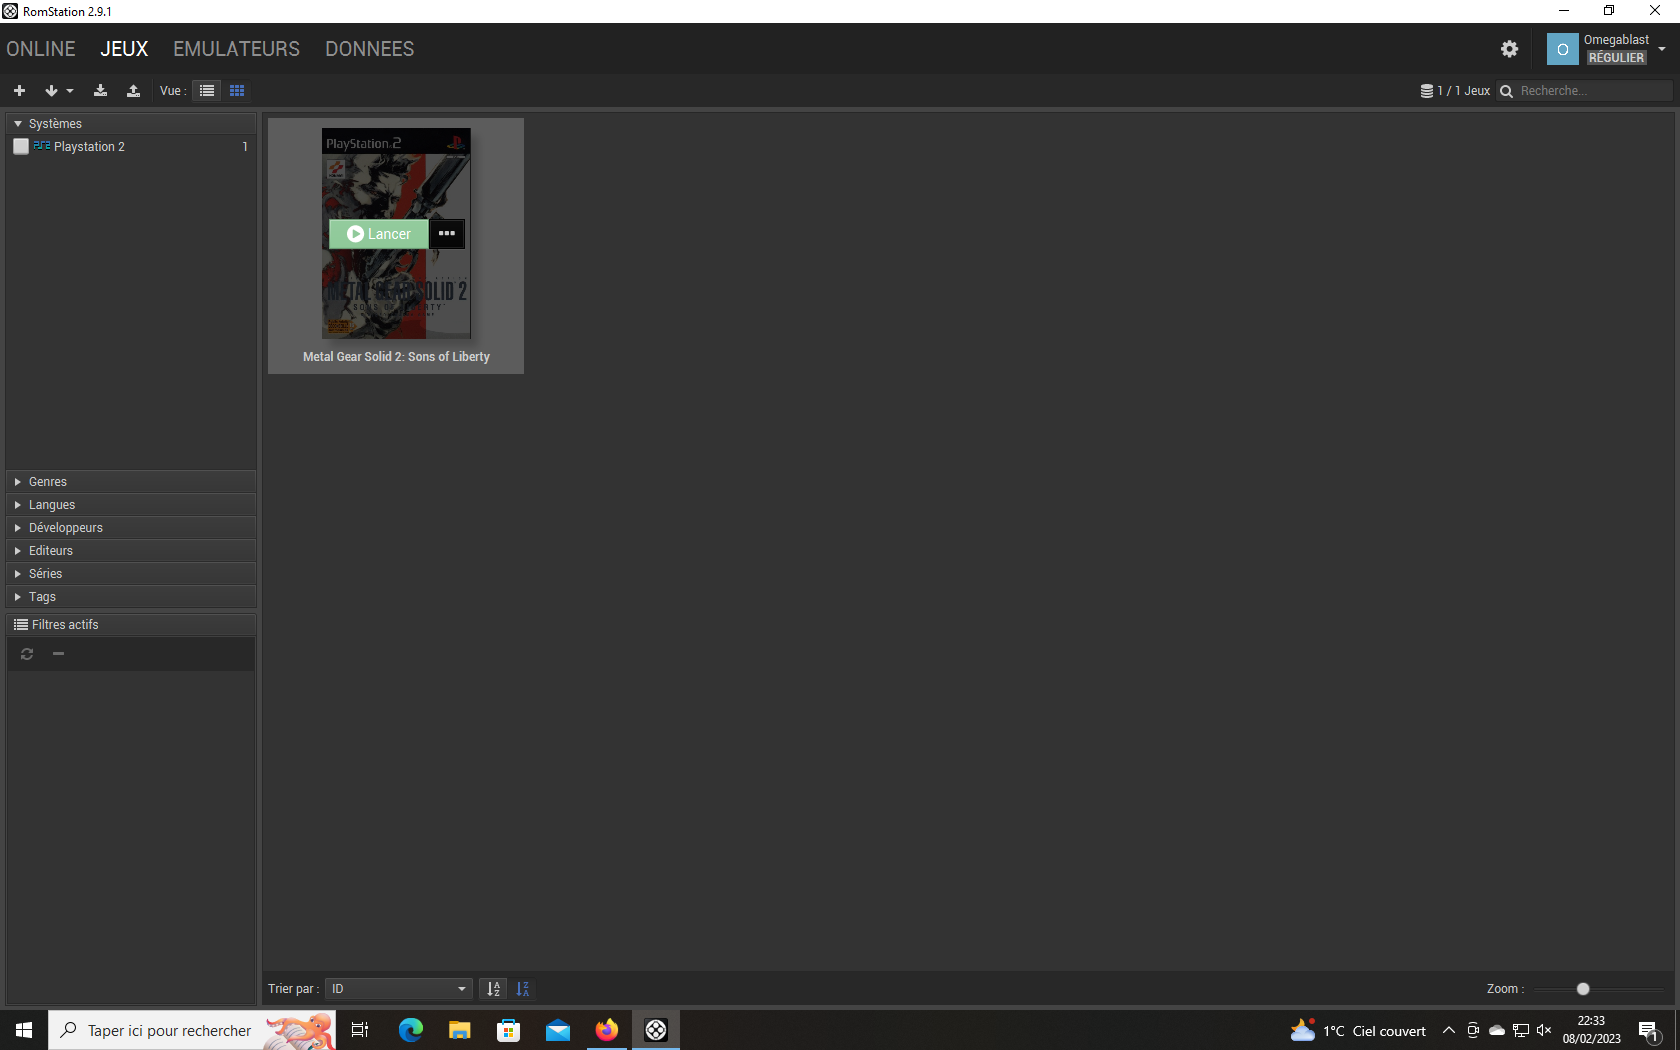
Task: Switch to grid view
Action: coord(237,91)
